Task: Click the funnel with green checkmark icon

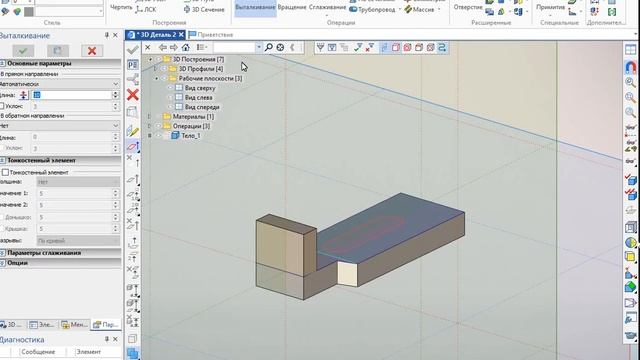Action: (x=358, y=48)
